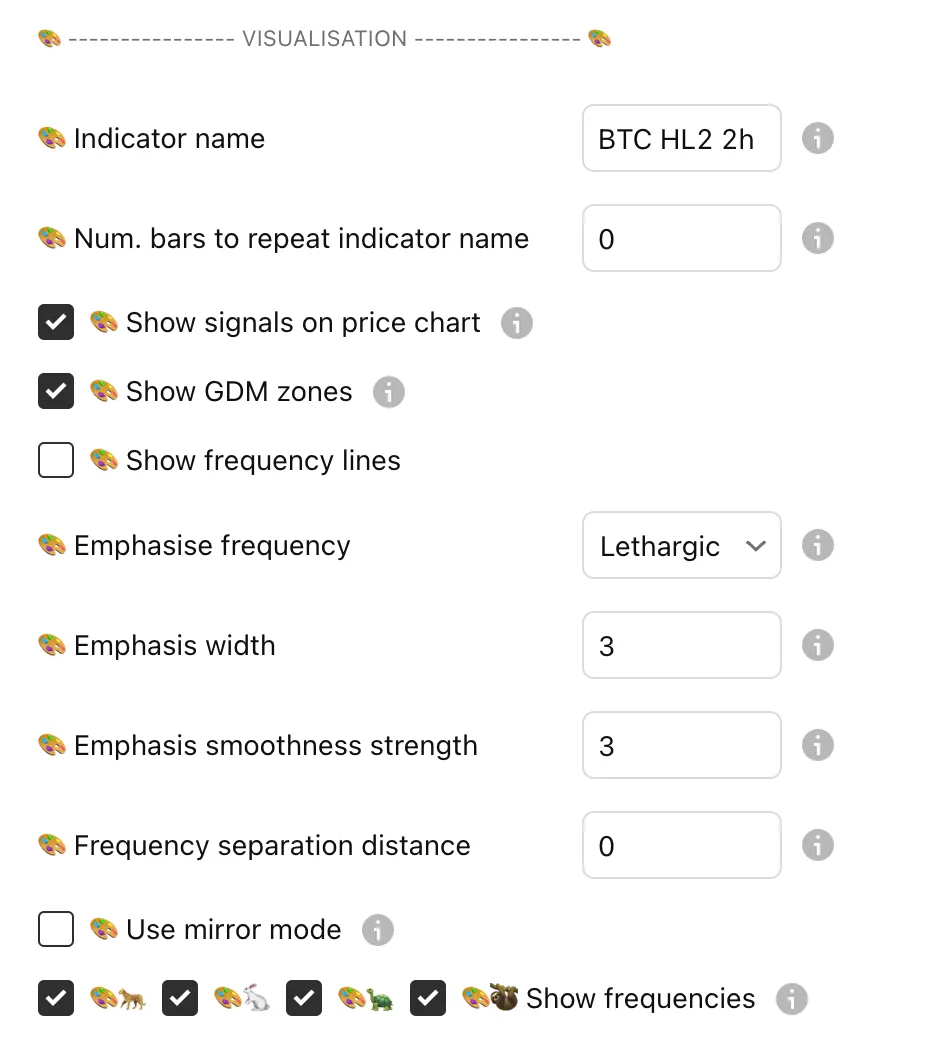Click info icon for Emphasis smoothness strength
Viewport: 948px width, 1052px height.
(817, 745)
